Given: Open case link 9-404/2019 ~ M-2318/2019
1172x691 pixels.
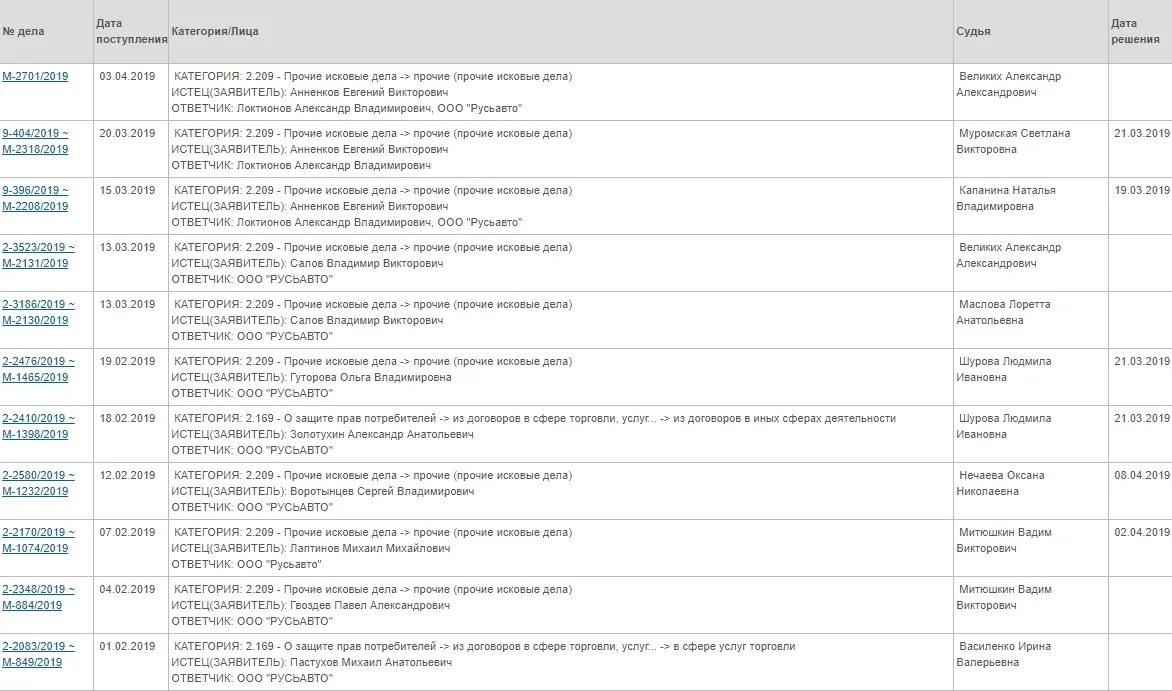Looking at the screenshot, I should (x=35, y=141).
